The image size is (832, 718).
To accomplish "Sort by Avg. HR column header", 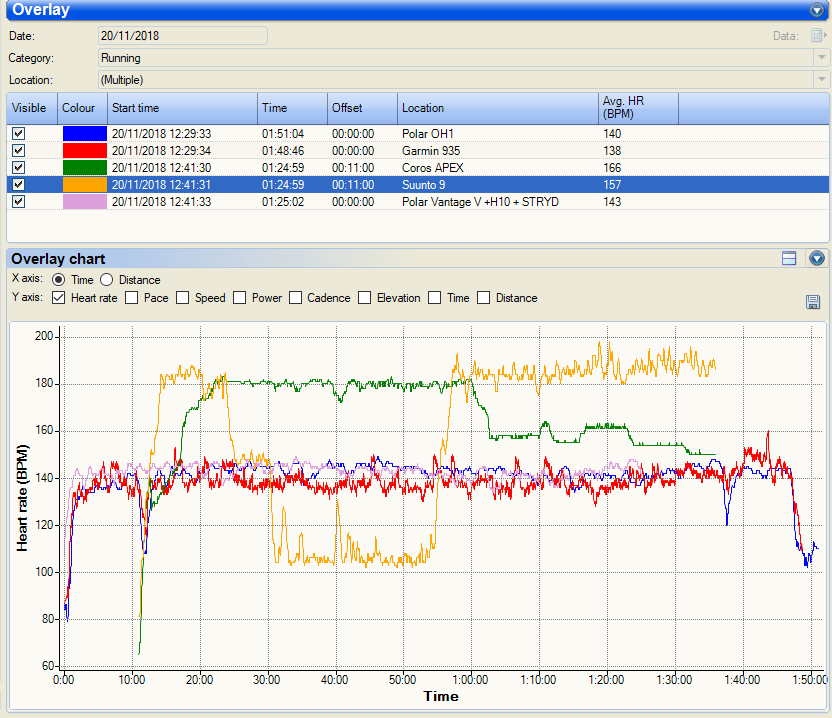I will (x=638, y=108).
